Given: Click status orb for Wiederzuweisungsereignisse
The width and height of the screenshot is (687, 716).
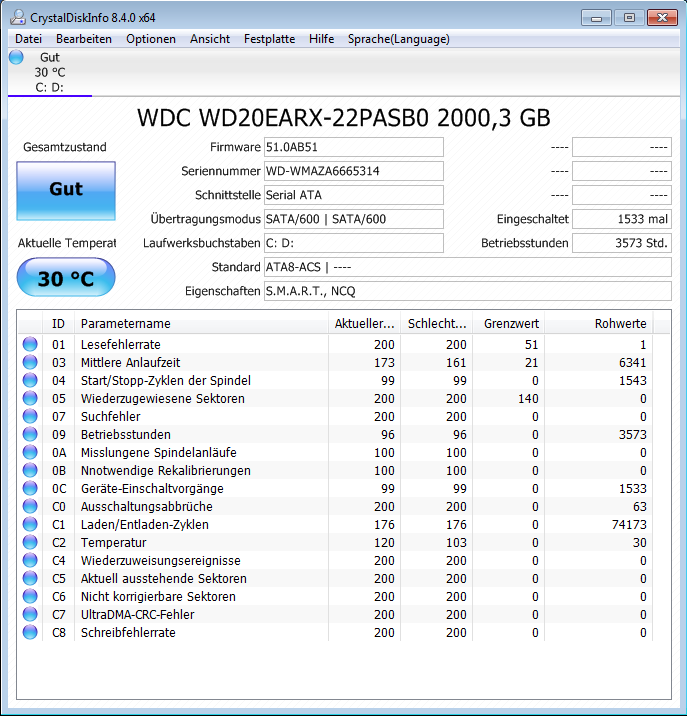Looking at the screenshot, I should coord(30,560).
